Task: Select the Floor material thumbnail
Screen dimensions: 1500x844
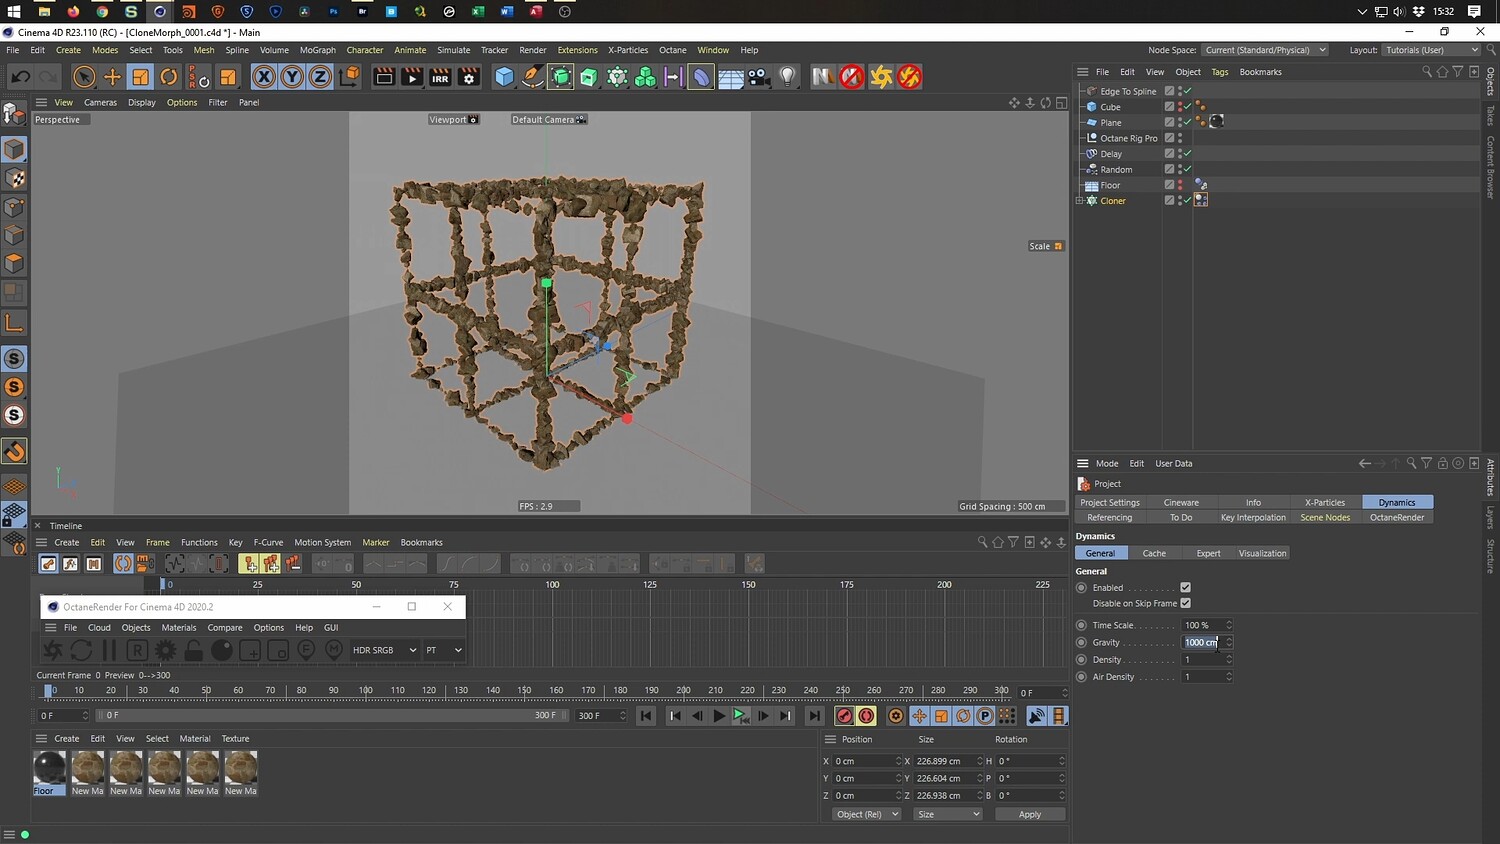Action: click(49, 768)
